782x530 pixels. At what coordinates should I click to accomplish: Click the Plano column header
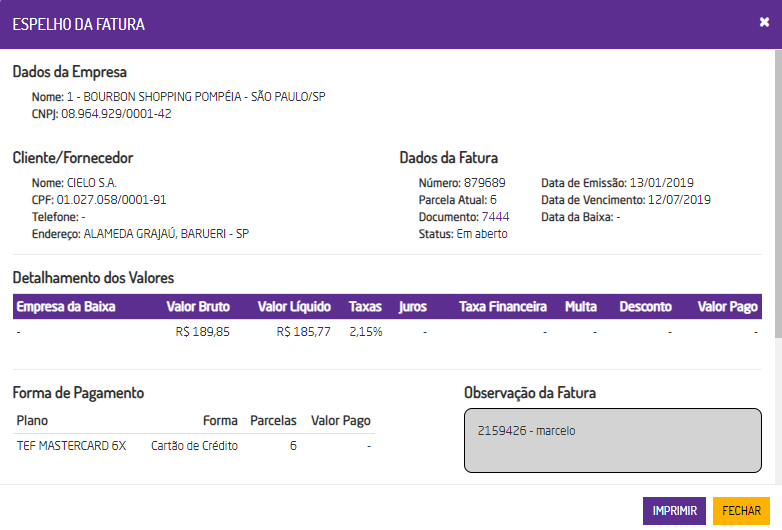[32, 421]
